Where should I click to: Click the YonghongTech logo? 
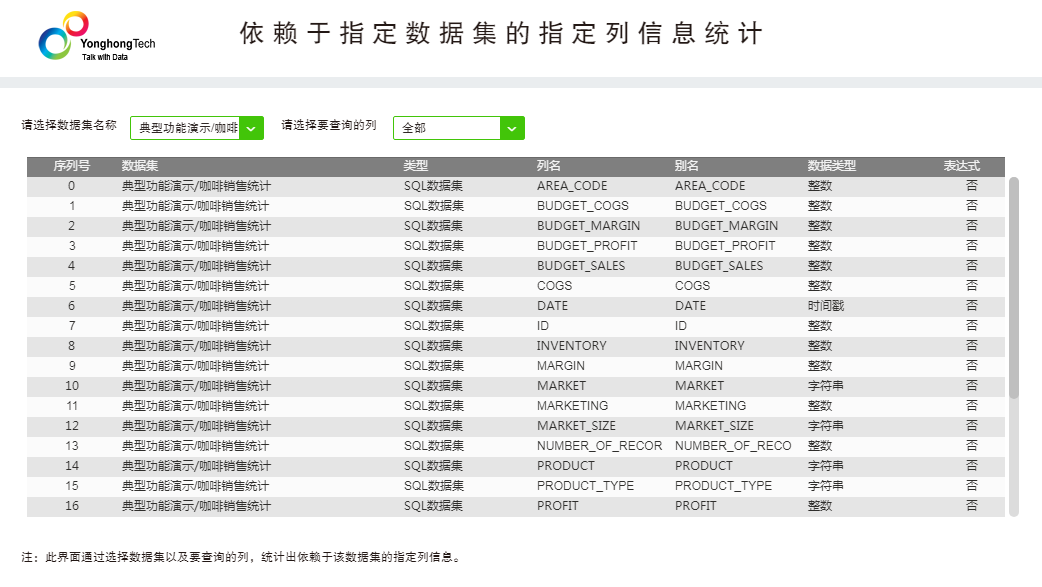click(x=96, y=37)
